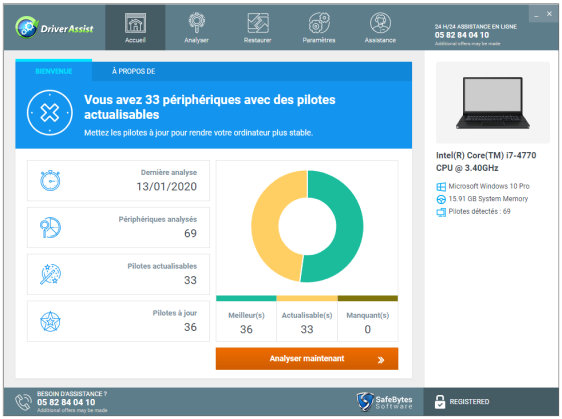Click the system memory icon
Screen dimensions: 562x419
point(441,199)
